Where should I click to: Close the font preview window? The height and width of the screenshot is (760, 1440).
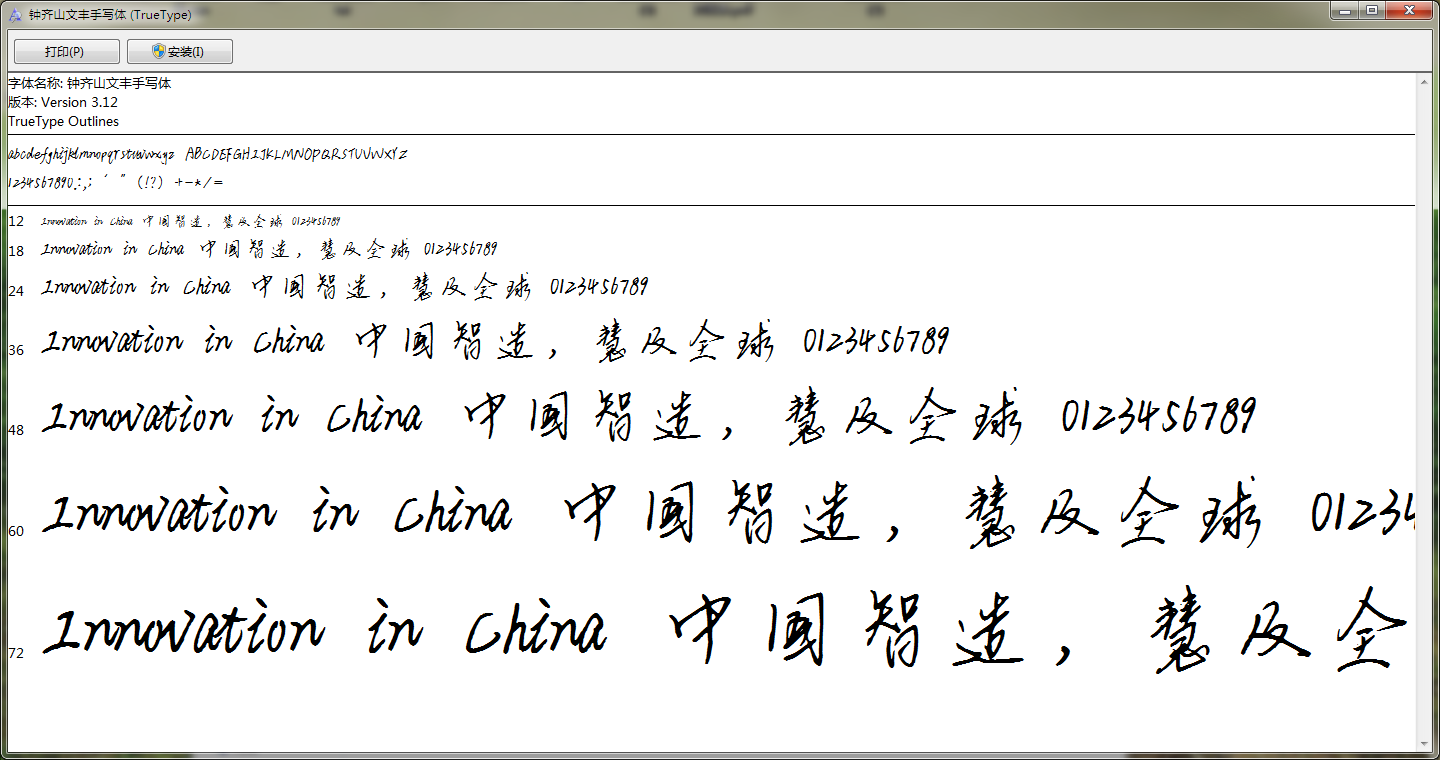tap(1410, 11)
